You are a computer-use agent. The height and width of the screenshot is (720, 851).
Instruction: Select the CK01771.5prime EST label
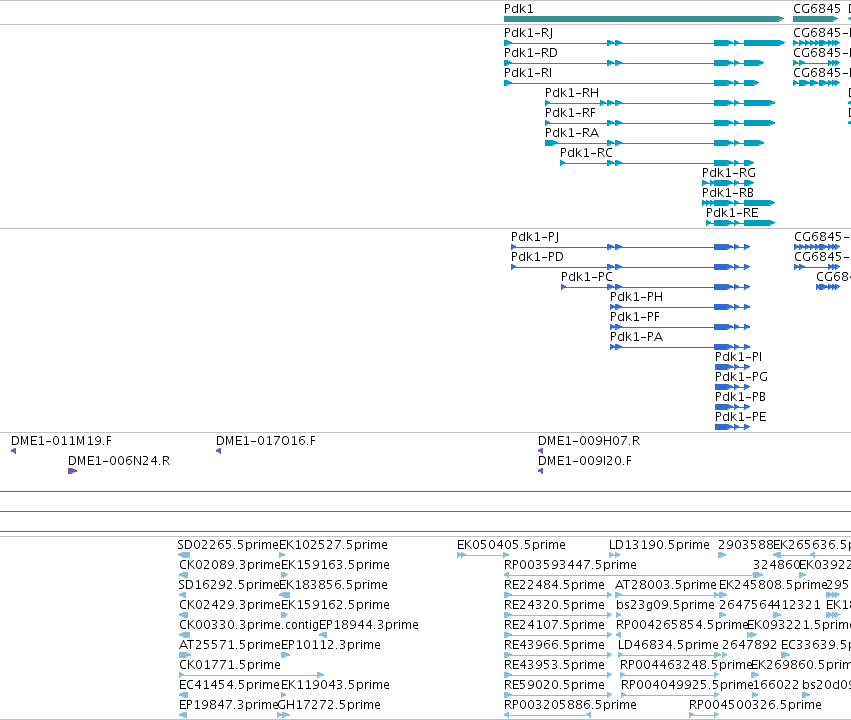pyautogui.click(x=230, y=665)
